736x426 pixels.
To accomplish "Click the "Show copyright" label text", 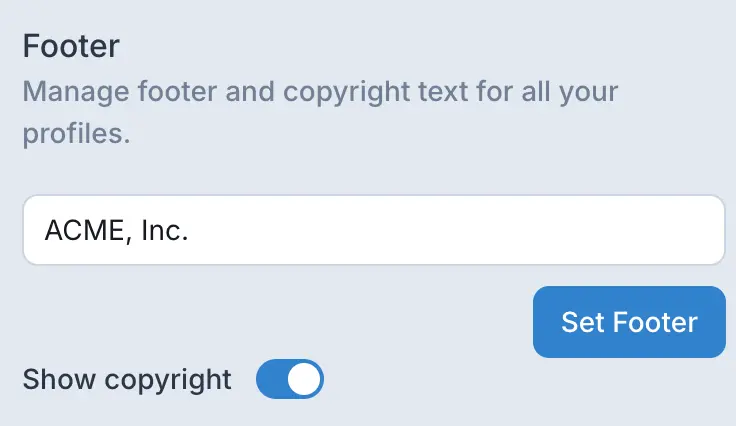I will click(x=127, y=380).
